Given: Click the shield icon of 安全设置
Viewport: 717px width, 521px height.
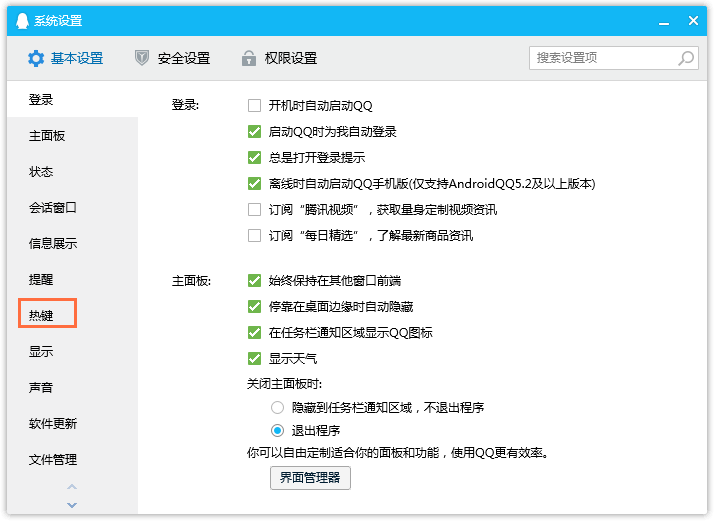Looking at the screenshot, I should click(x=142, y=58).
